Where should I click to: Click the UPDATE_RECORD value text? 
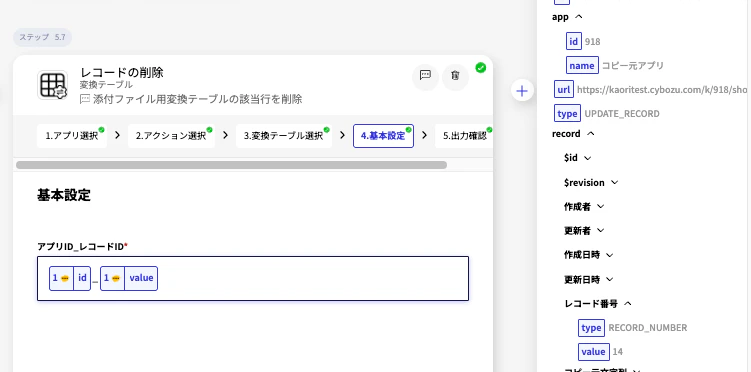tap(622, 114)
